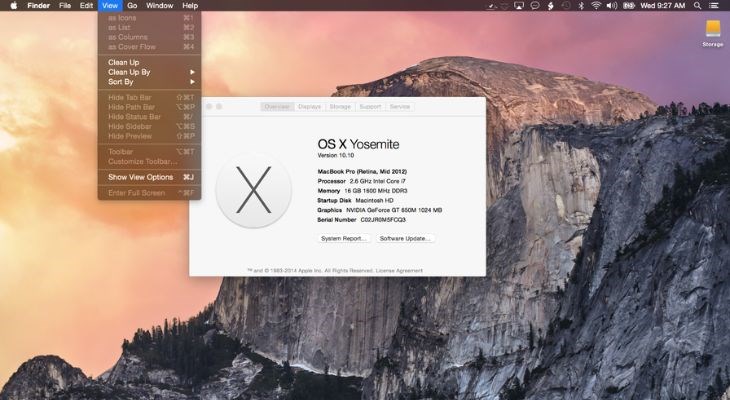The height and width of the screenshot is (400, 730).
Task: Switch to the Overview tab
Action: [277, 107]
